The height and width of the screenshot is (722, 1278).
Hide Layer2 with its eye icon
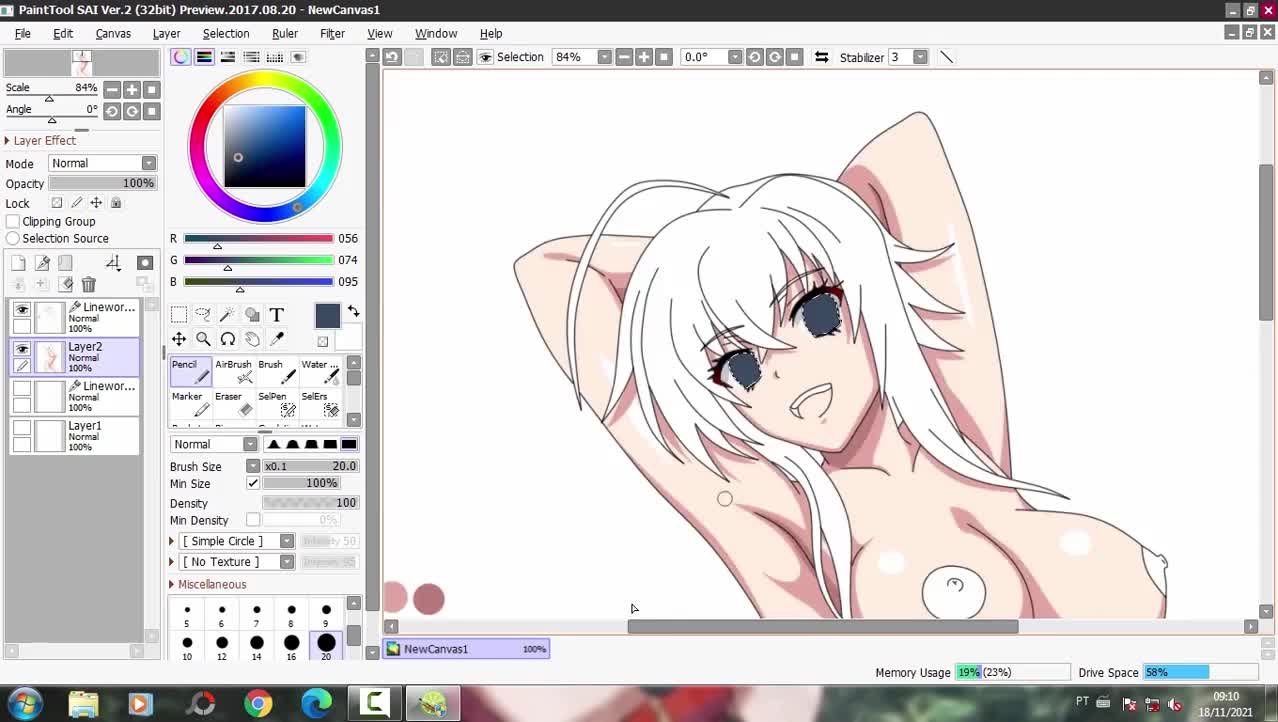click(x=22, y=349)
